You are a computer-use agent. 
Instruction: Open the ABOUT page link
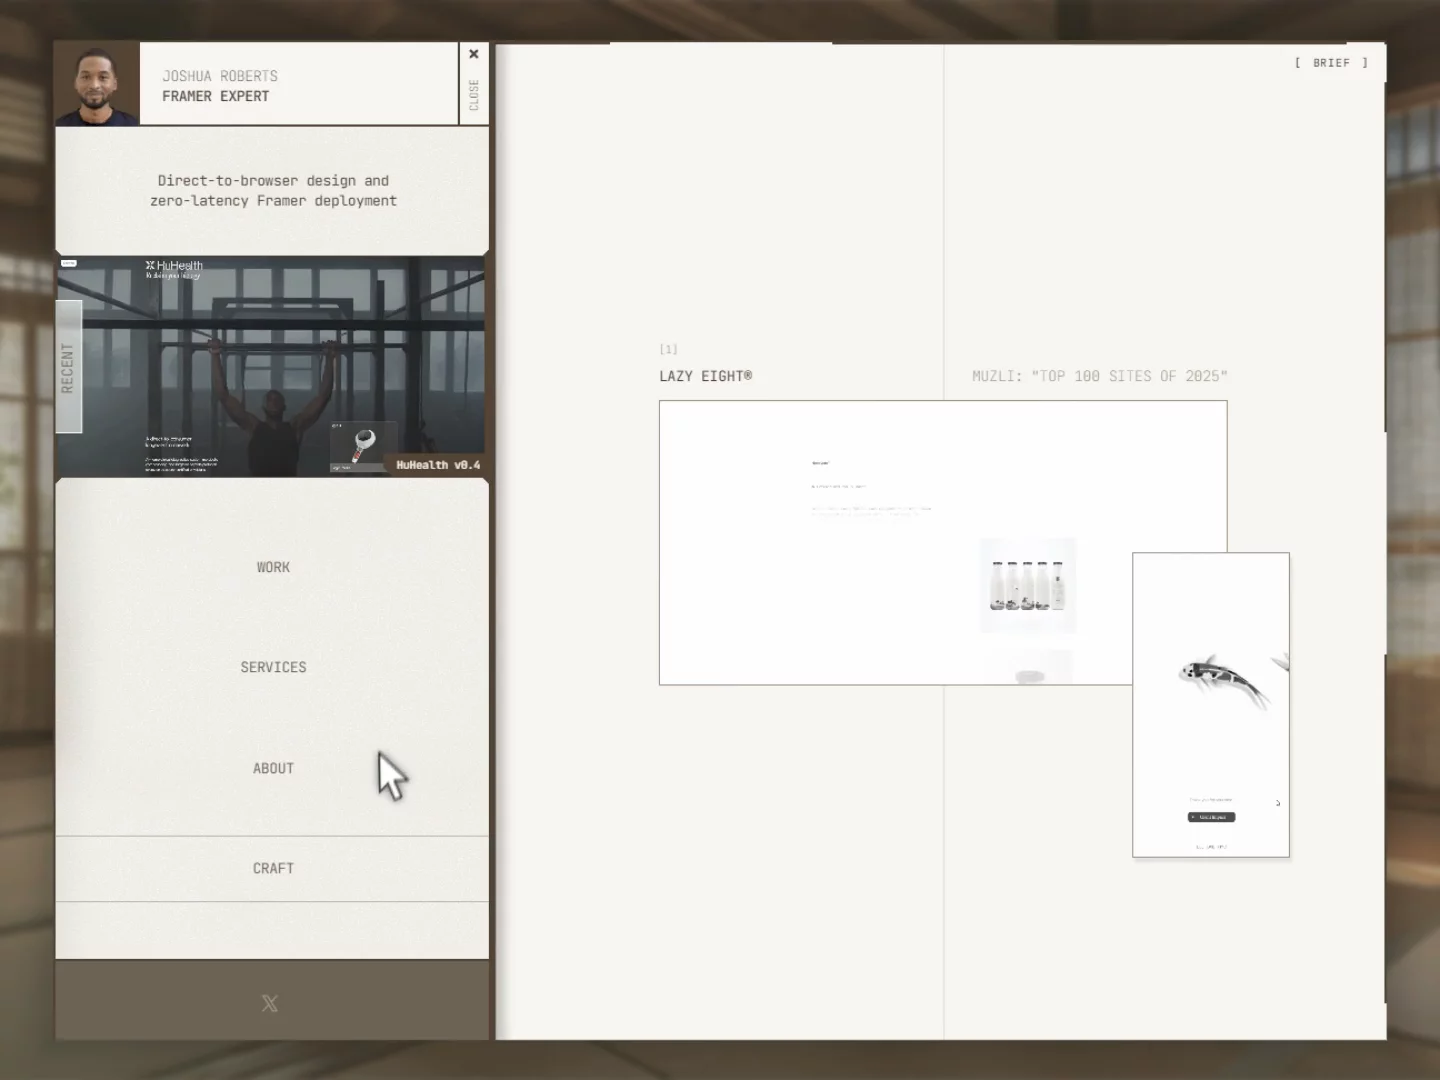point(273,768)
